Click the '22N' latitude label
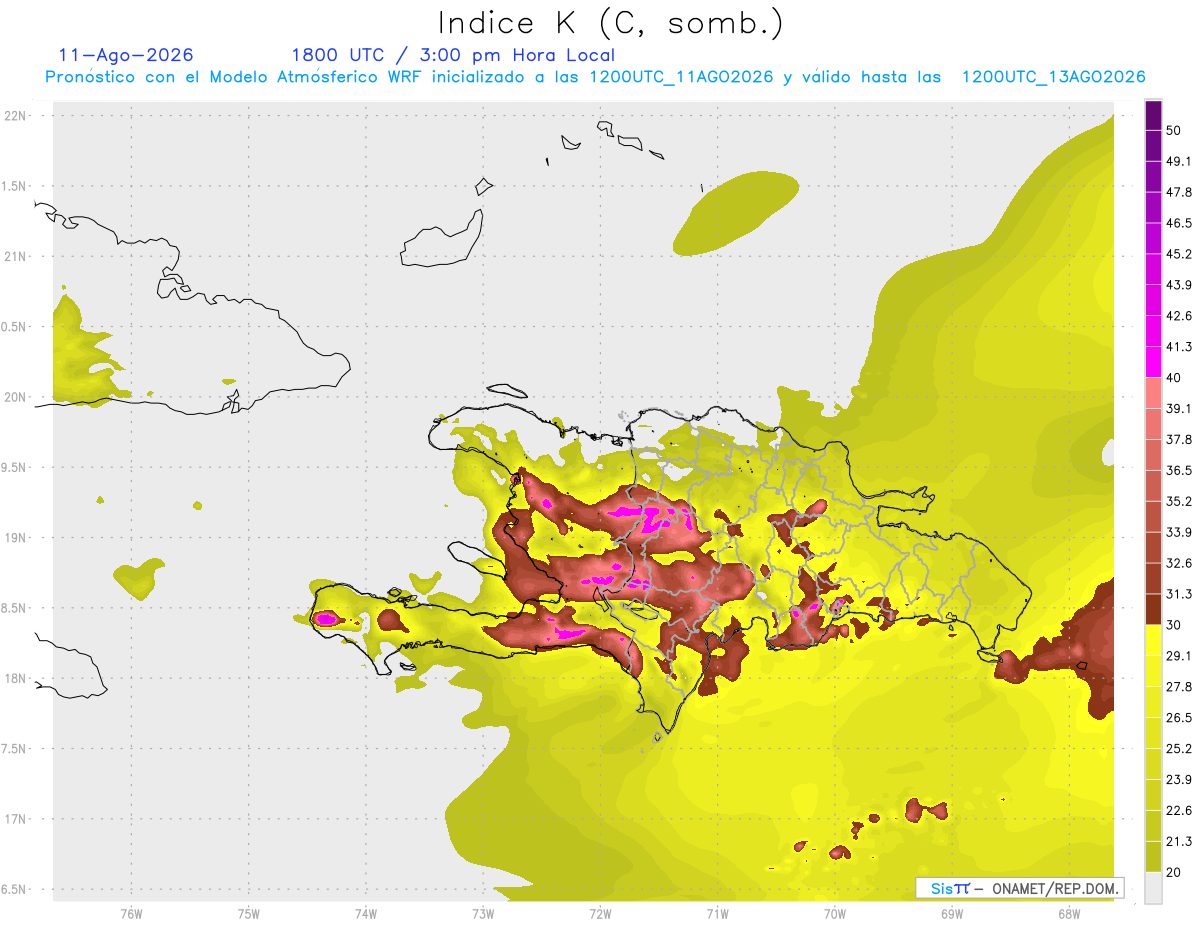The width and height of the screenshot is (1200, 927). (15, 116)
